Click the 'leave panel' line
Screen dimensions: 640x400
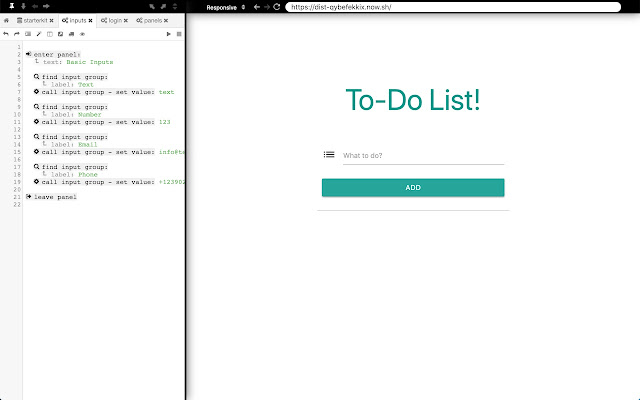[x=55, y=197]
